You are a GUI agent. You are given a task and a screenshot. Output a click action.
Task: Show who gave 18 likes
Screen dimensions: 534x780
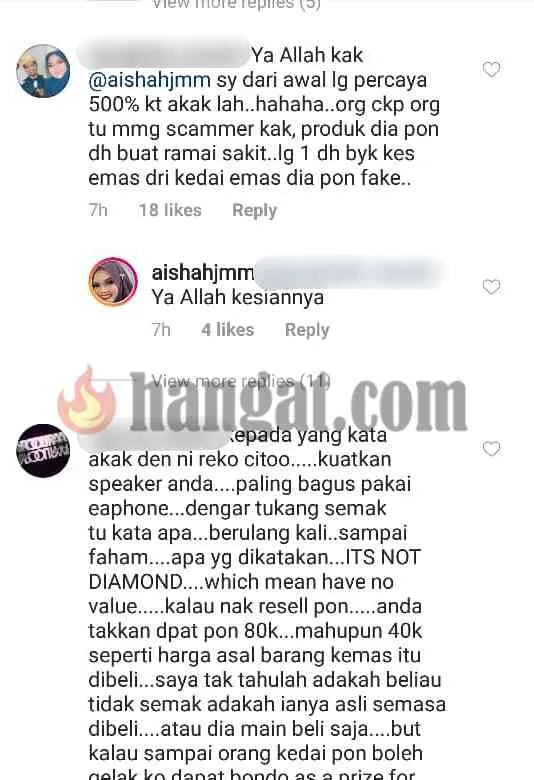click(x=170, y=210)
